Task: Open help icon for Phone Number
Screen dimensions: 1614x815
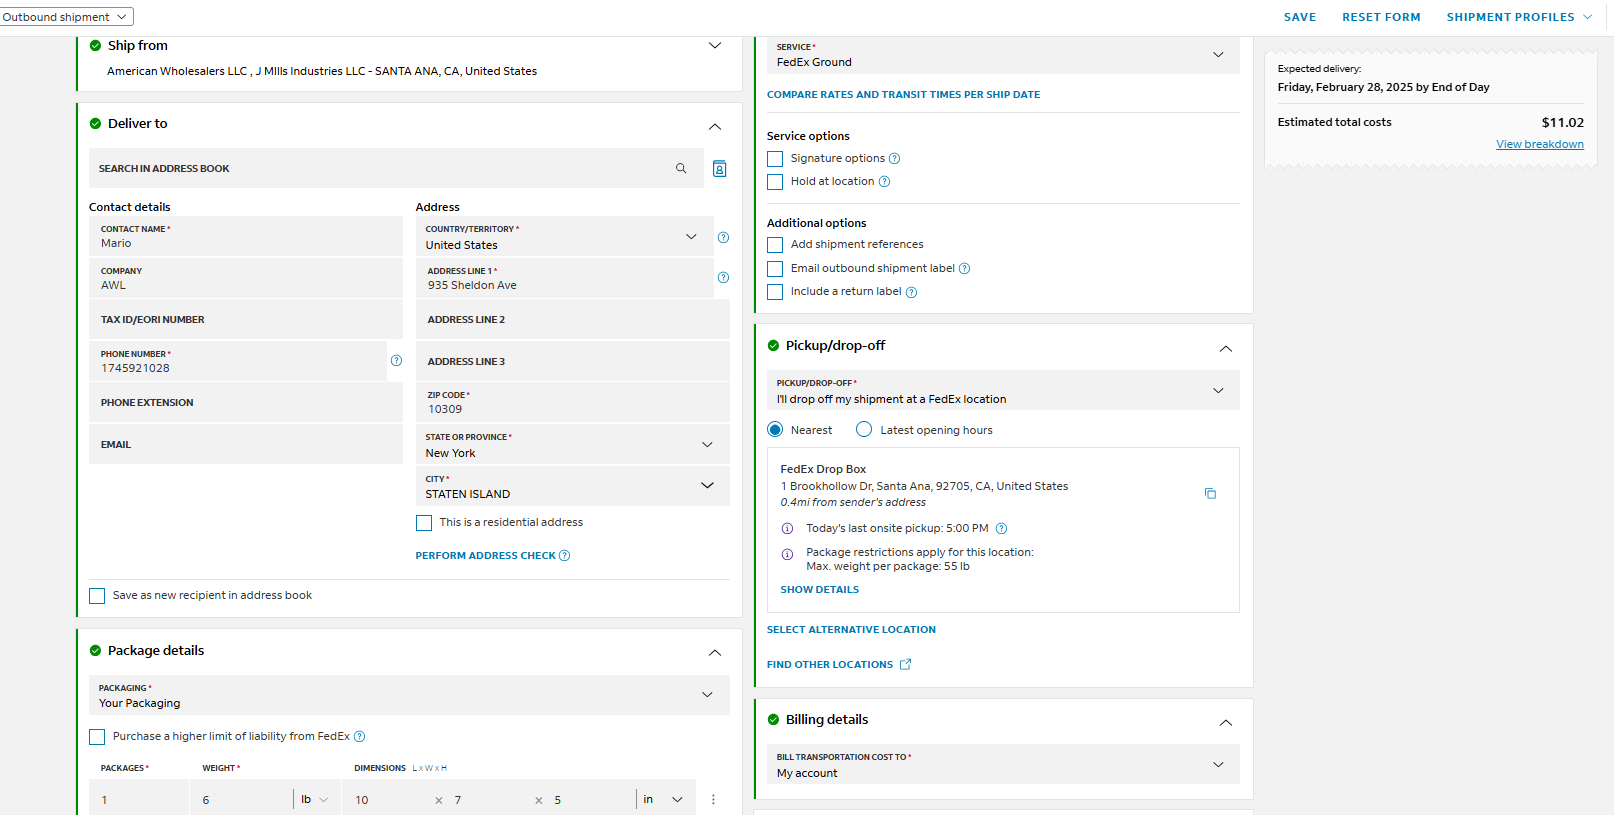Action: [x=396, y=361]
